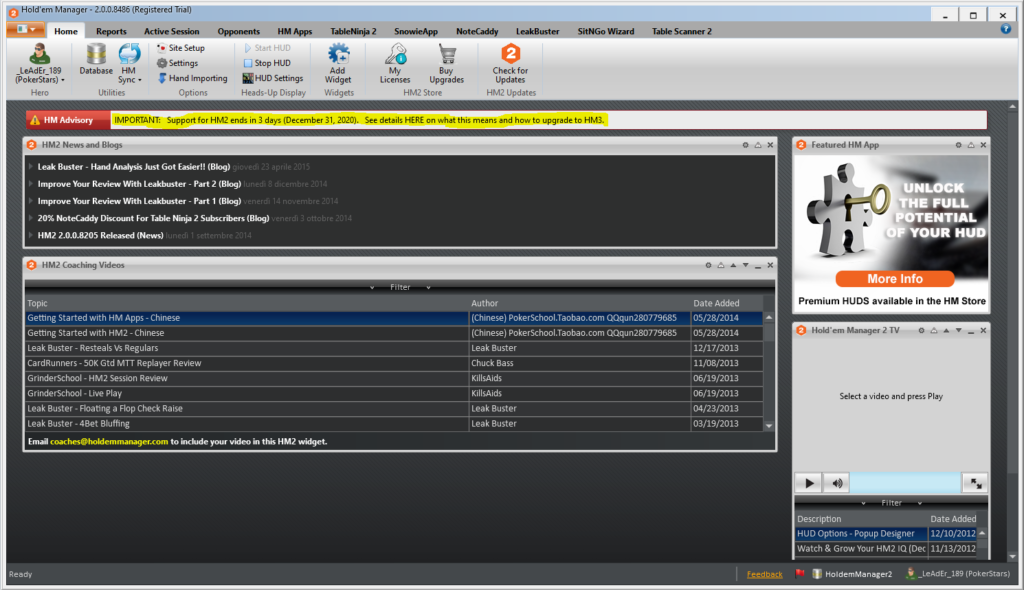Screen dimensions: 1024x590
Task: Click the Featured HM App puzzle banner
Action: click(x=891, y=232)
